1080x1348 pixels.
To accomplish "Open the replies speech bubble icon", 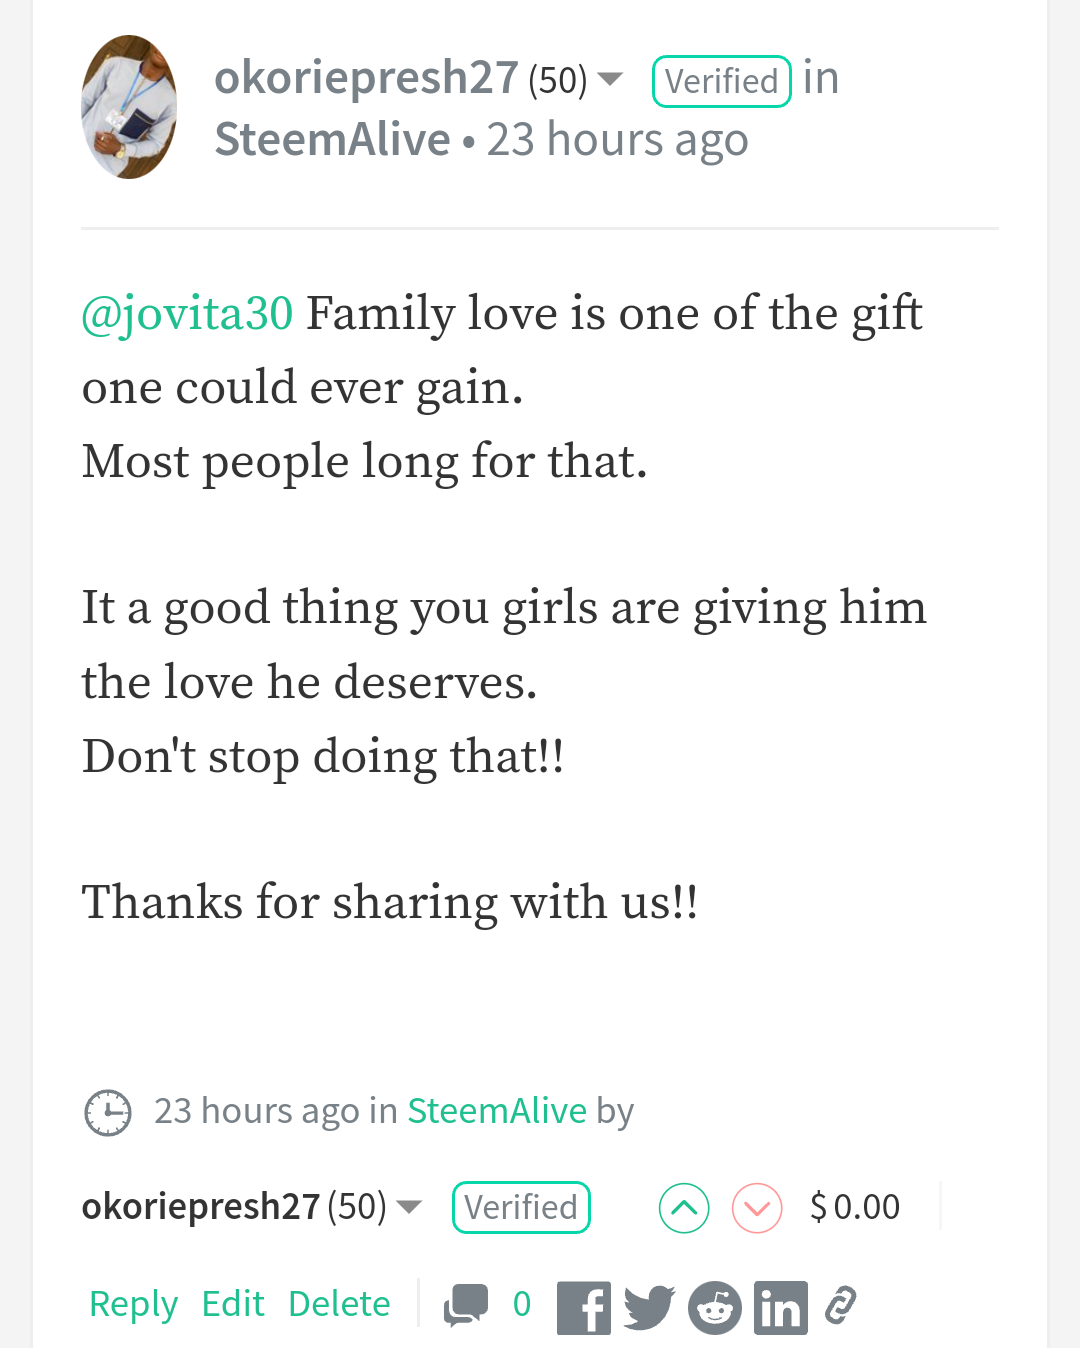I will click(466, 1305).
